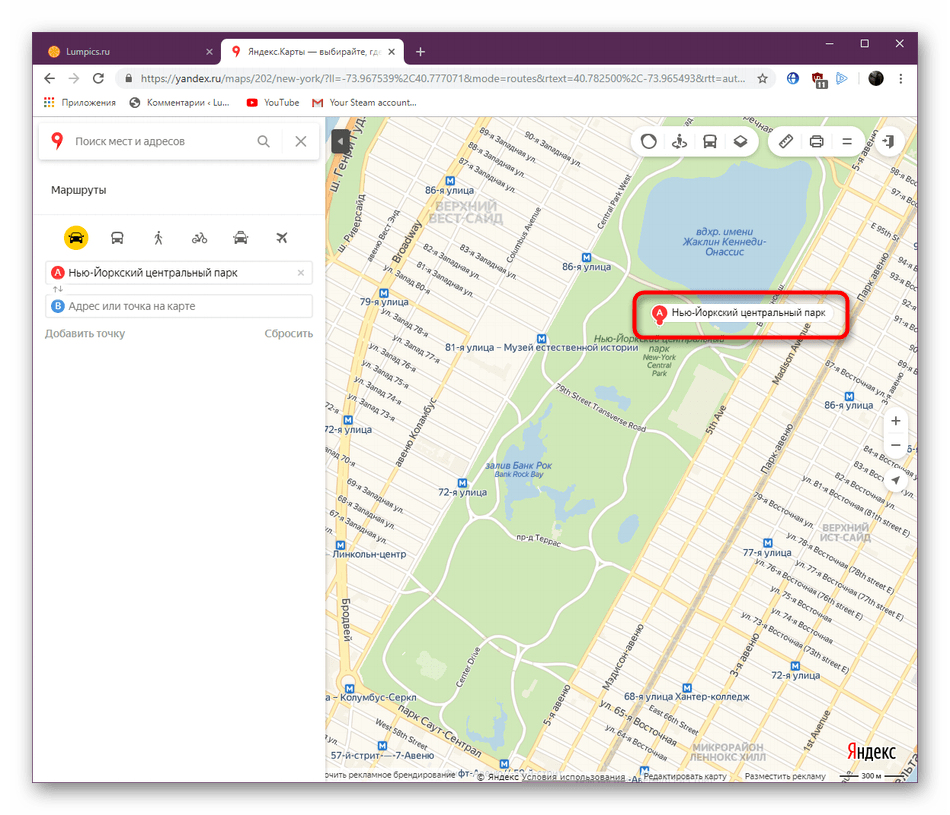Close the routes panel with X
The height and width of the screenshot is (815, 950).
(x=301, y=142)
